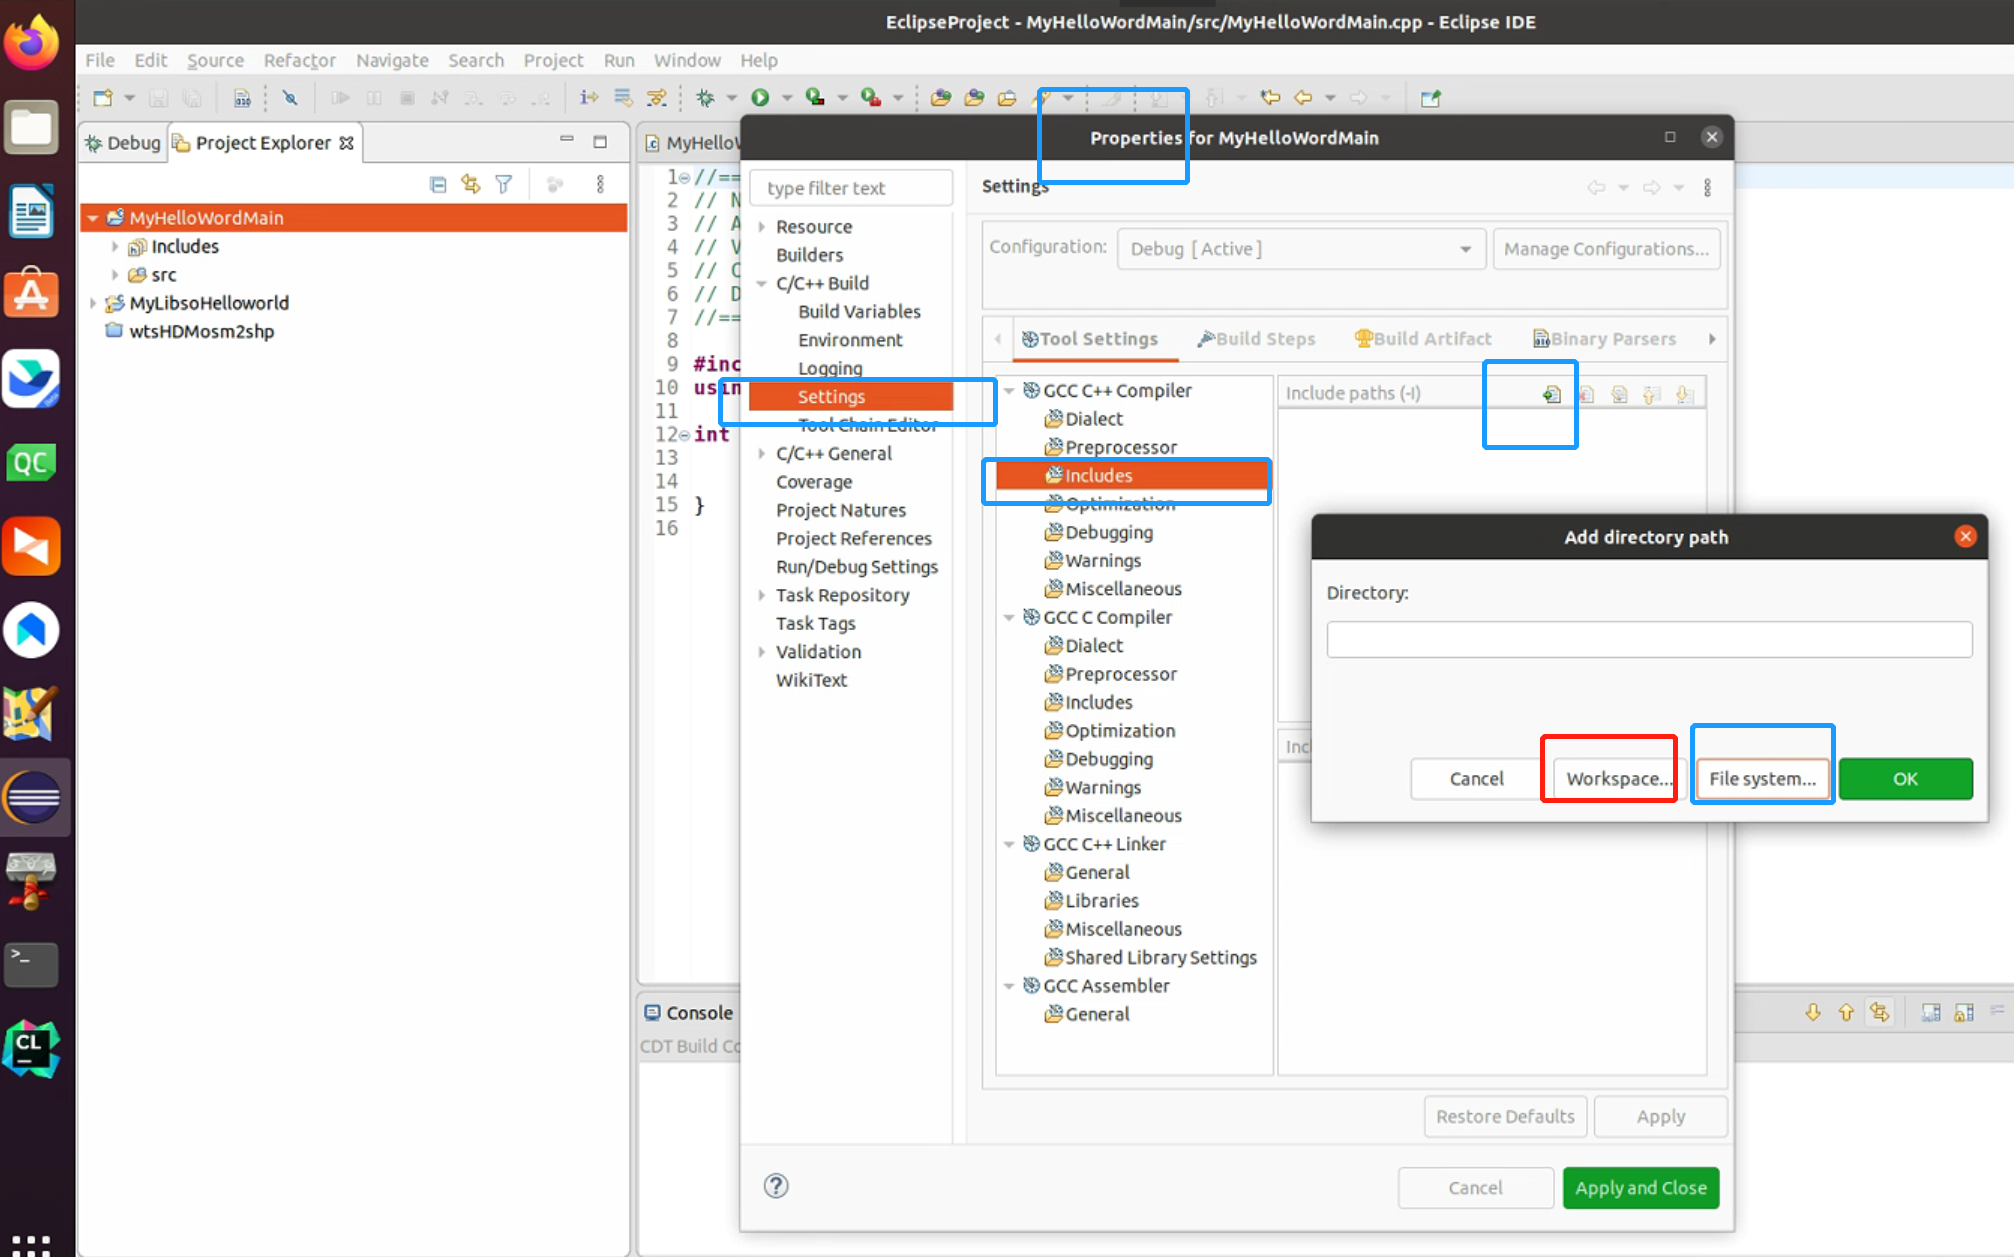Click into the Directory text field
2014x1257 pixels.
pyautogui.click(x=1649, y=640)
